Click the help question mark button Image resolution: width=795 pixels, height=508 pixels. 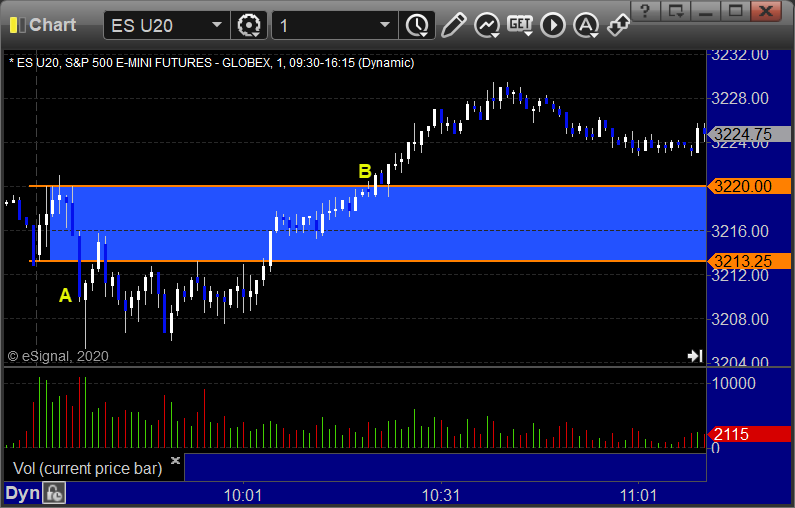[x=645, y=11]
